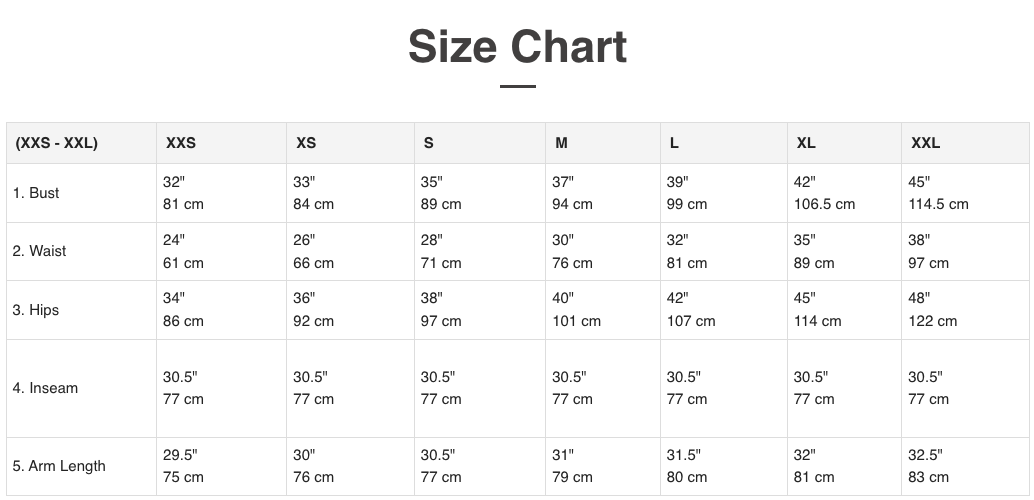The height and width of the screenshot is (500, 1034).
Task: Click the XXS waist cell showing 61 cm
Action: click(x=183, y=263)
